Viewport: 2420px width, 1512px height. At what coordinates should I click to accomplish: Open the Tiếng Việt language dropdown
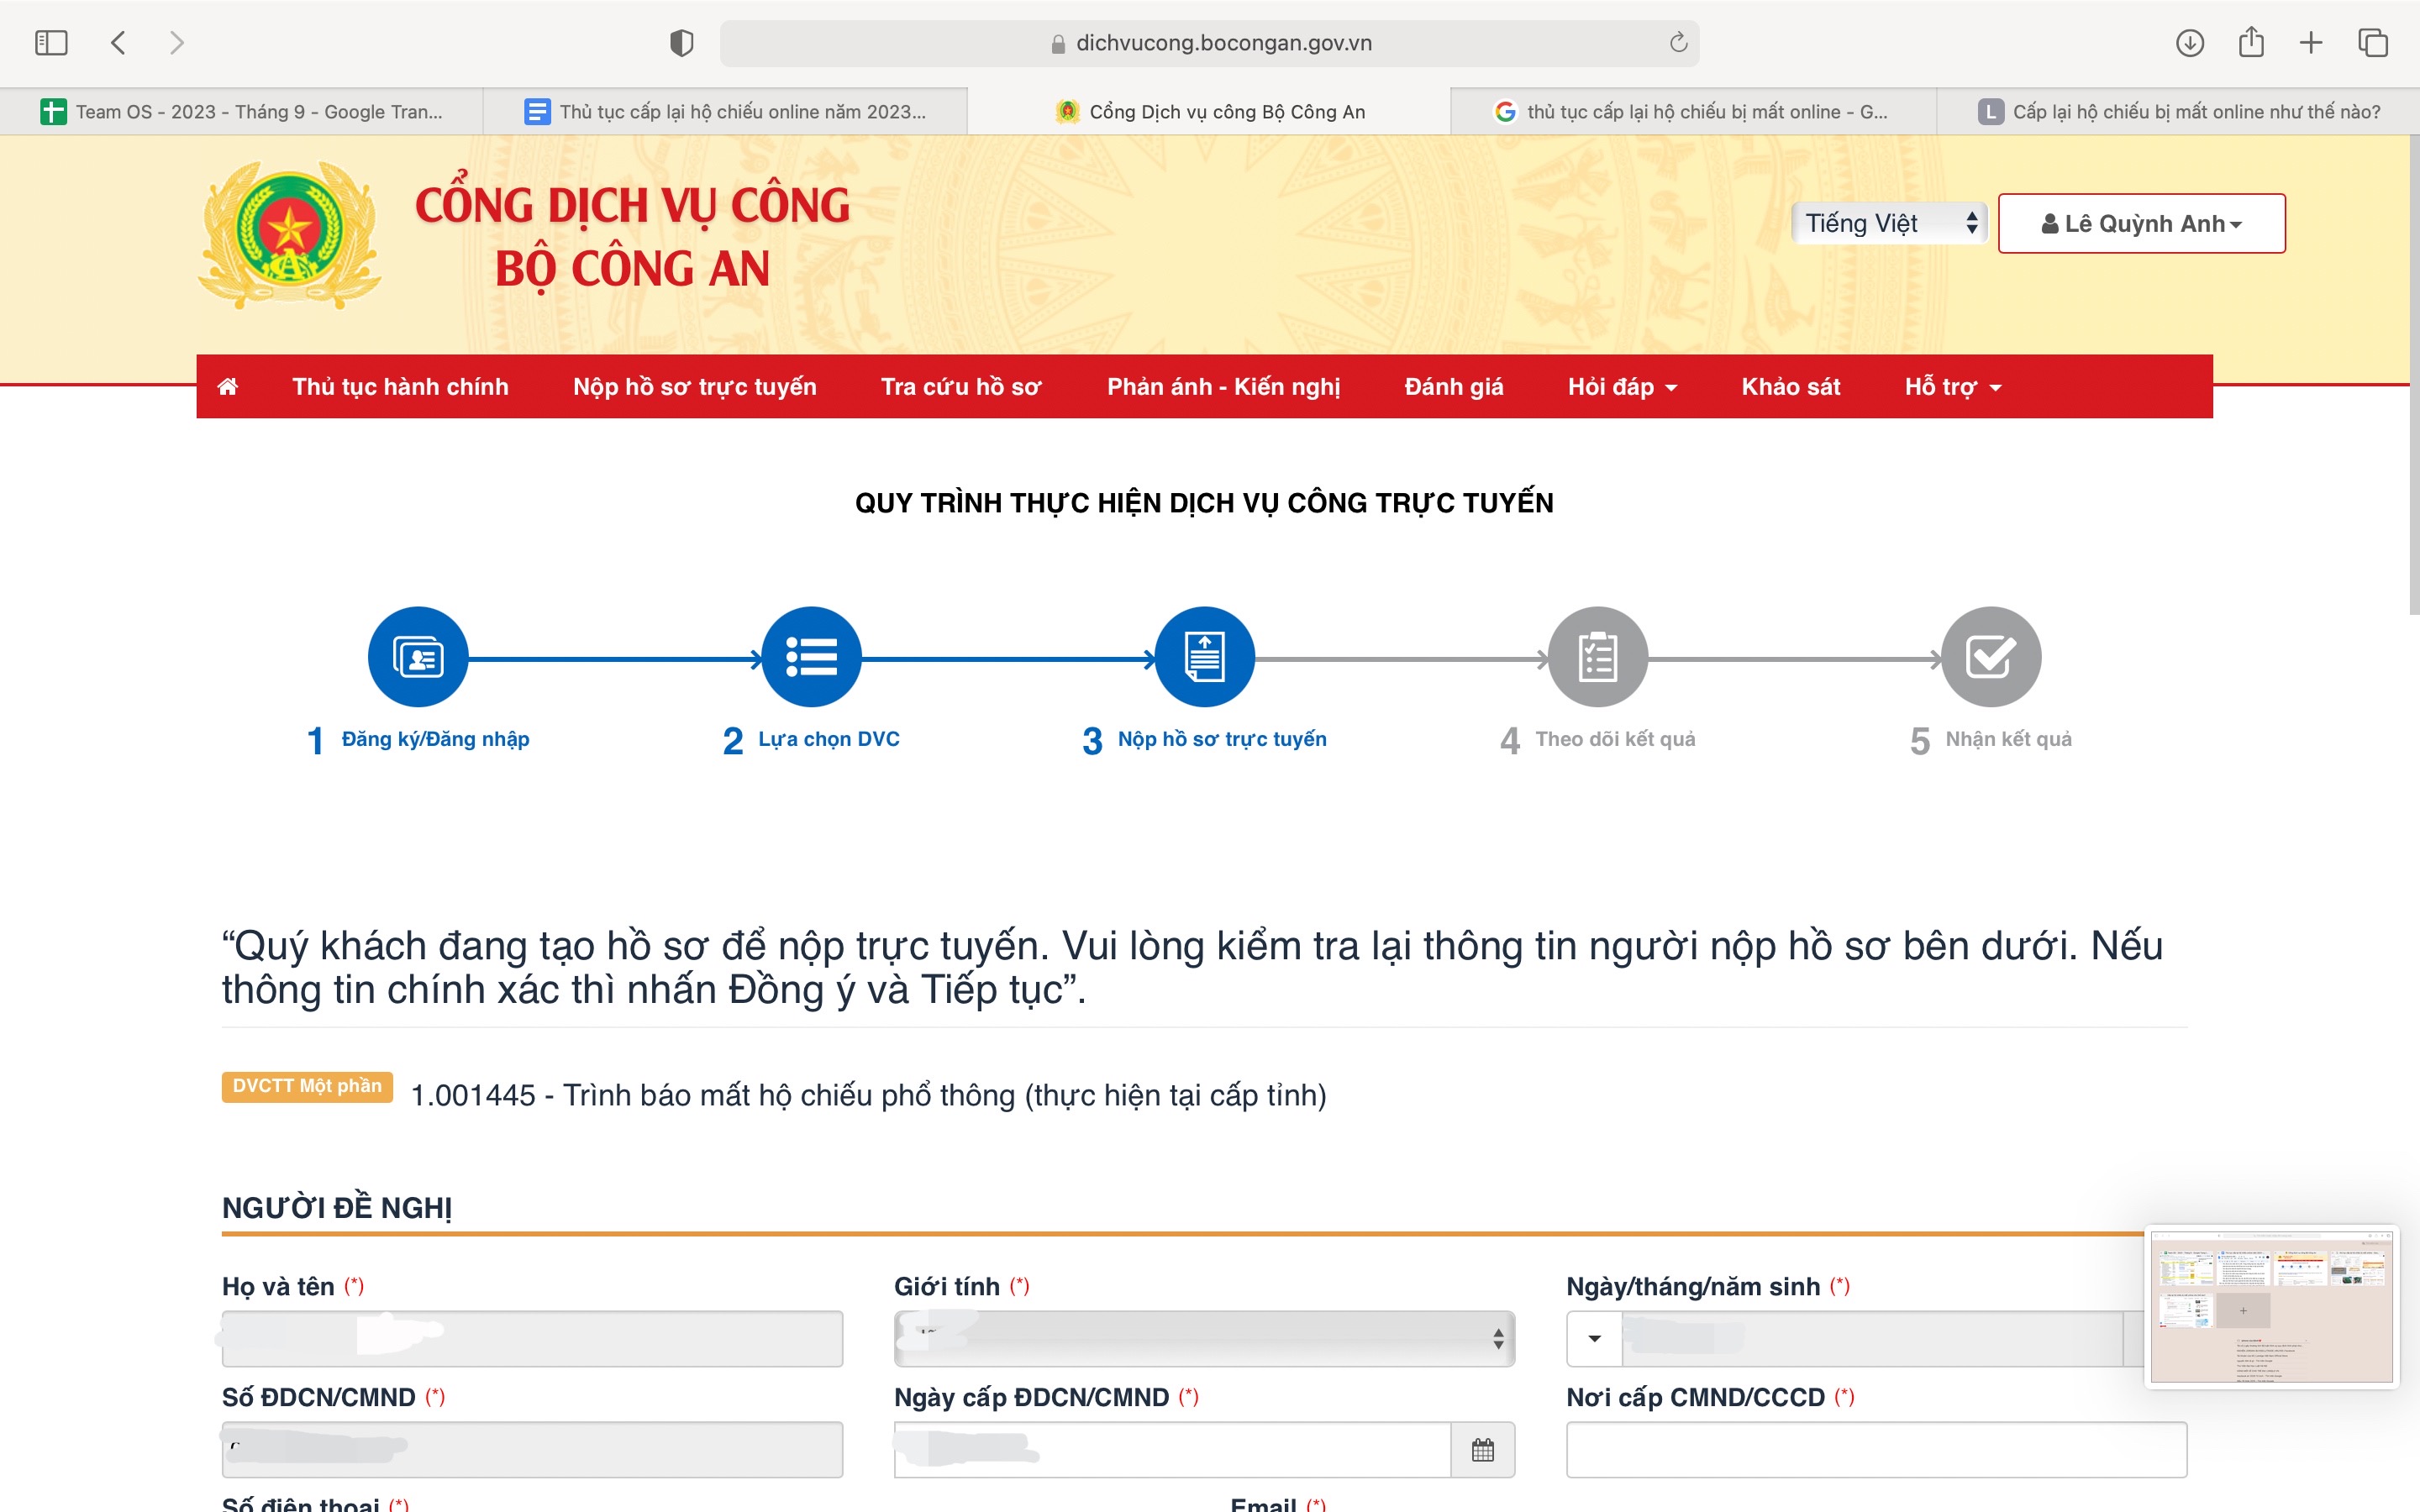(x=1888, y=223)
